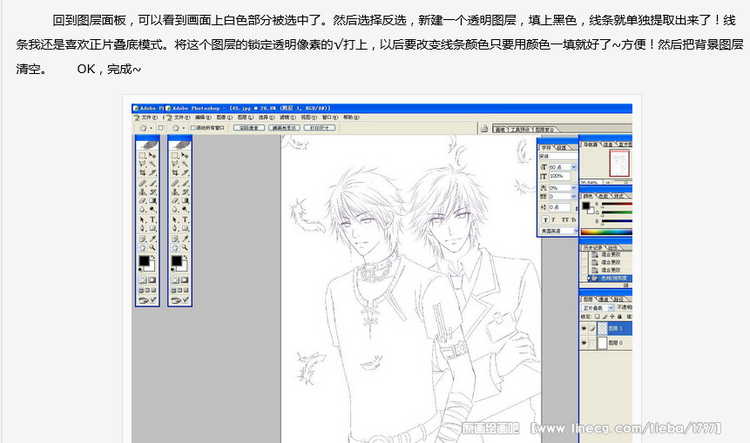Swap foreground and background colors in the second toolbox
The width and height of the screenshot is (750, 443).
click(186, 257)
